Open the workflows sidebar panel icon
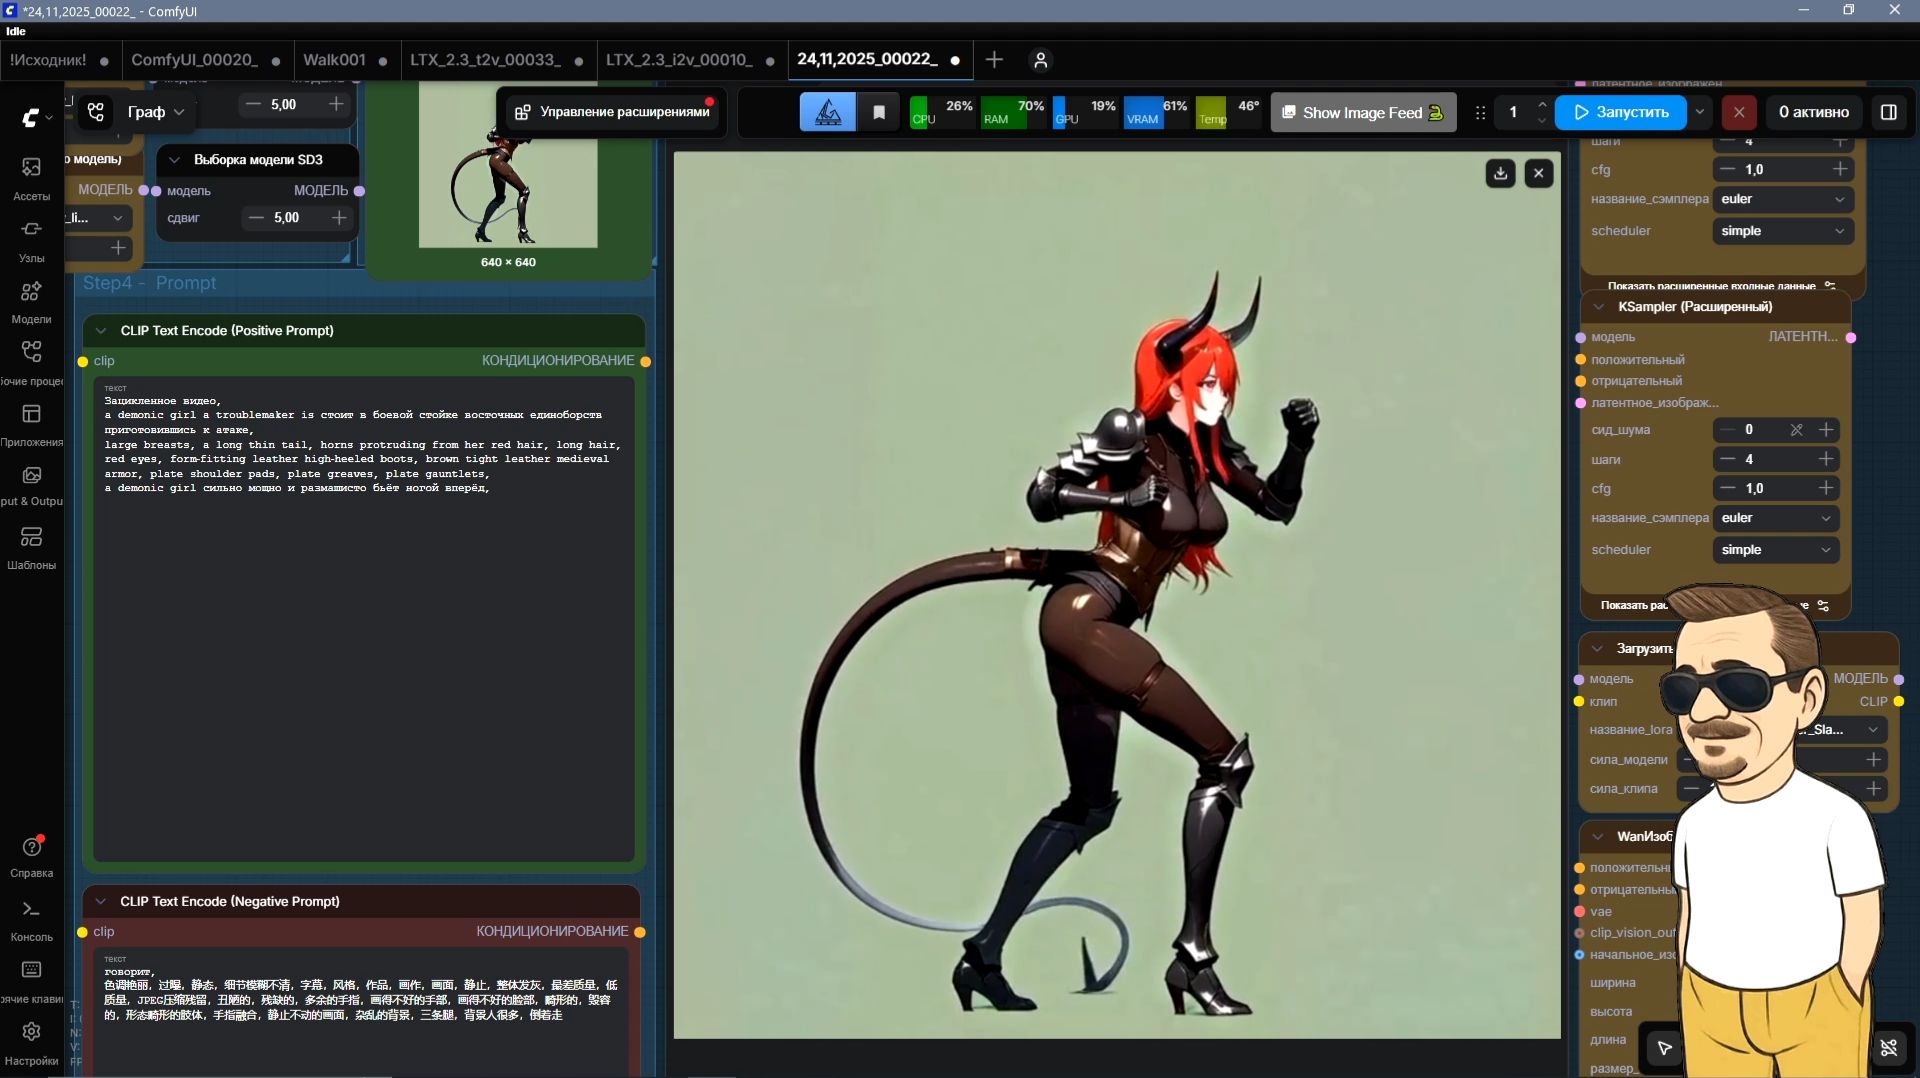Image resolution: width=1920 pixels, height=1078 pixels. 32,351
